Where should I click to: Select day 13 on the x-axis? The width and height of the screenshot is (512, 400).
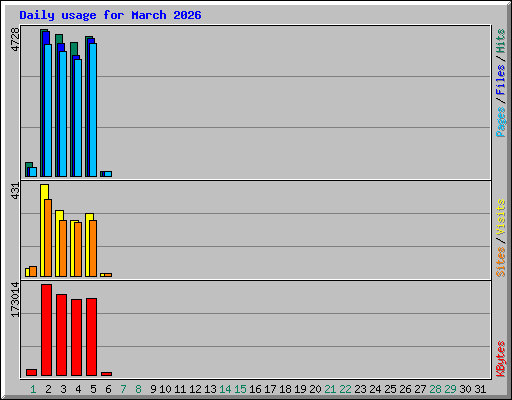tap(210, 389)
